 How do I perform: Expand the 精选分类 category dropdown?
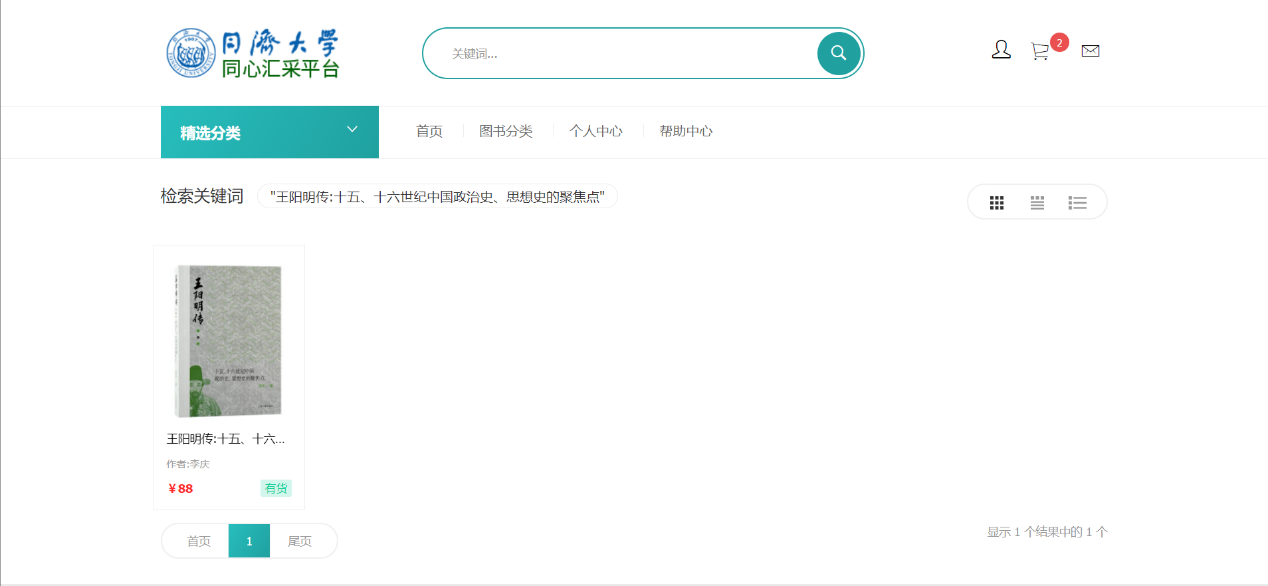270,132
